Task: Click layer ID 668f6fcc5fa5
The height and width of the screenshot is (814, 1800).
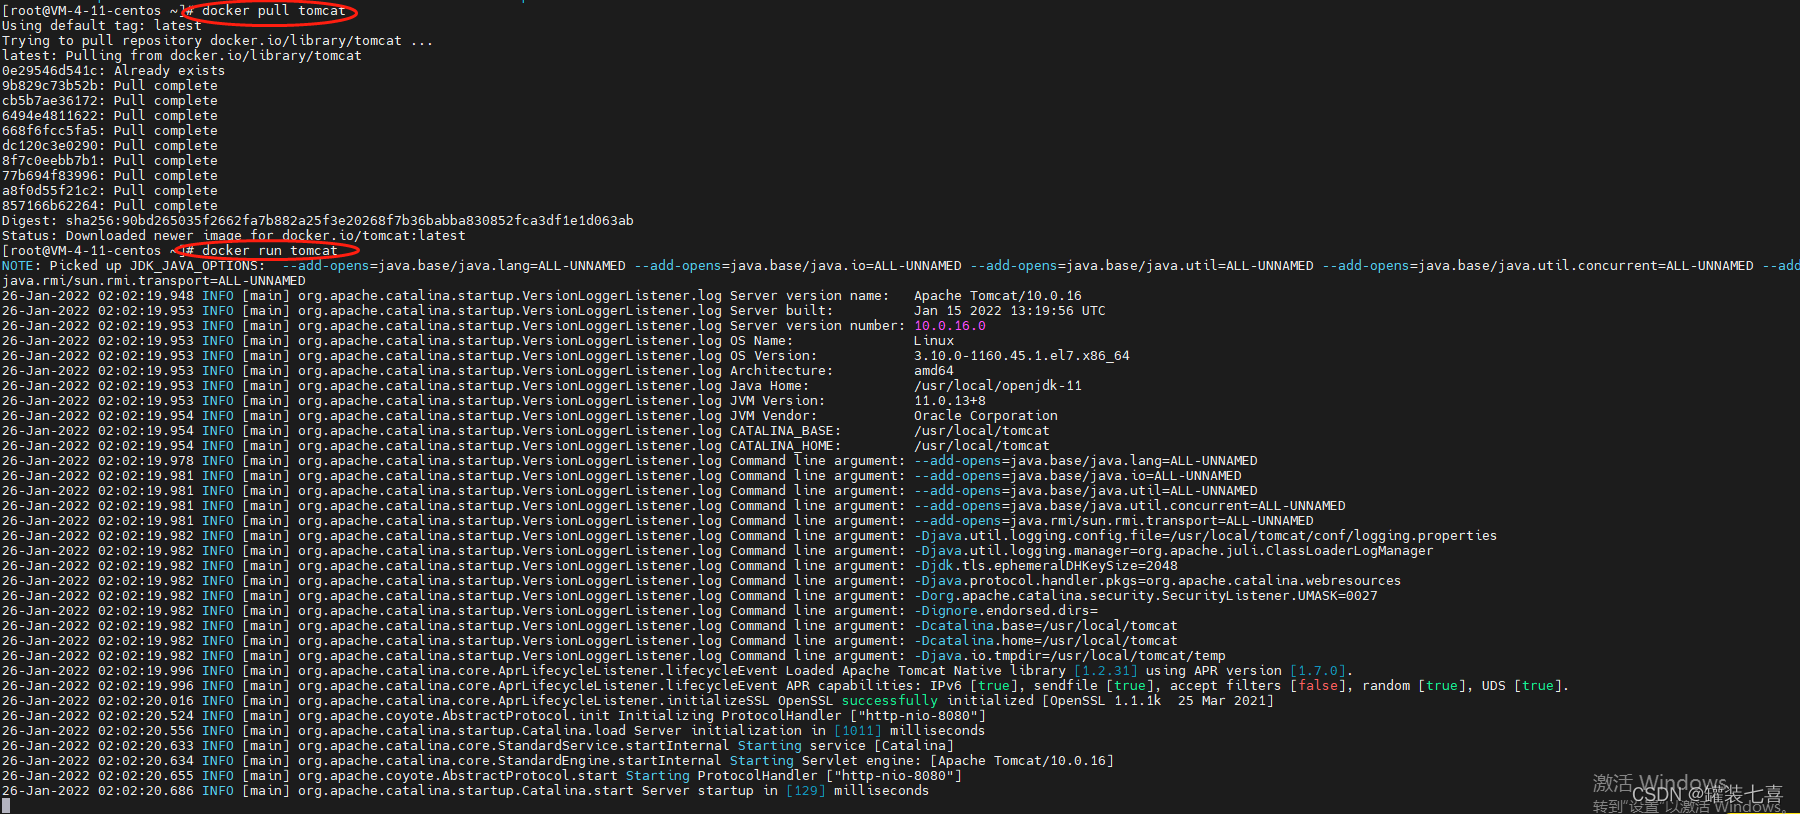Action: coord(50,131)
